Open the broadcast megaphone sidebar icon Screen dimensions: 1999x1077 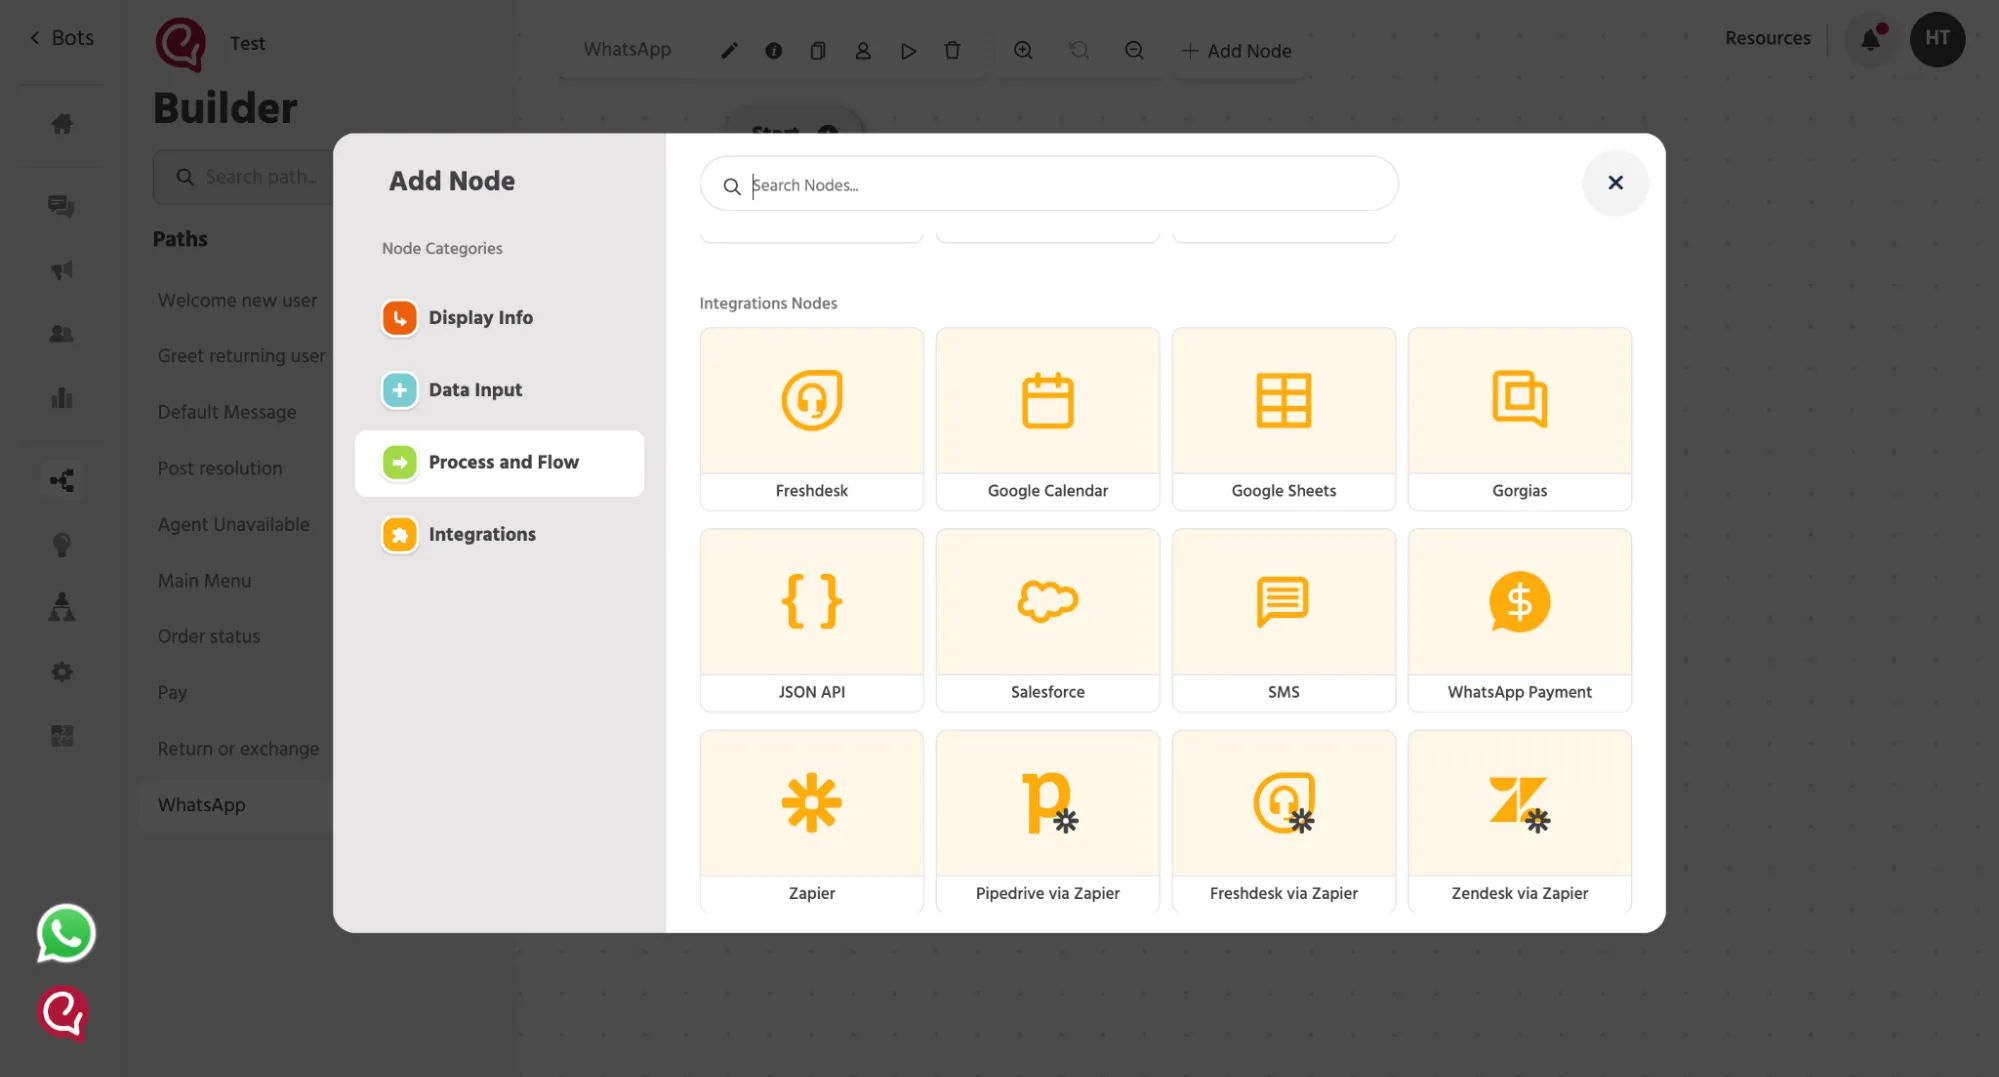(x=62, y=270)
